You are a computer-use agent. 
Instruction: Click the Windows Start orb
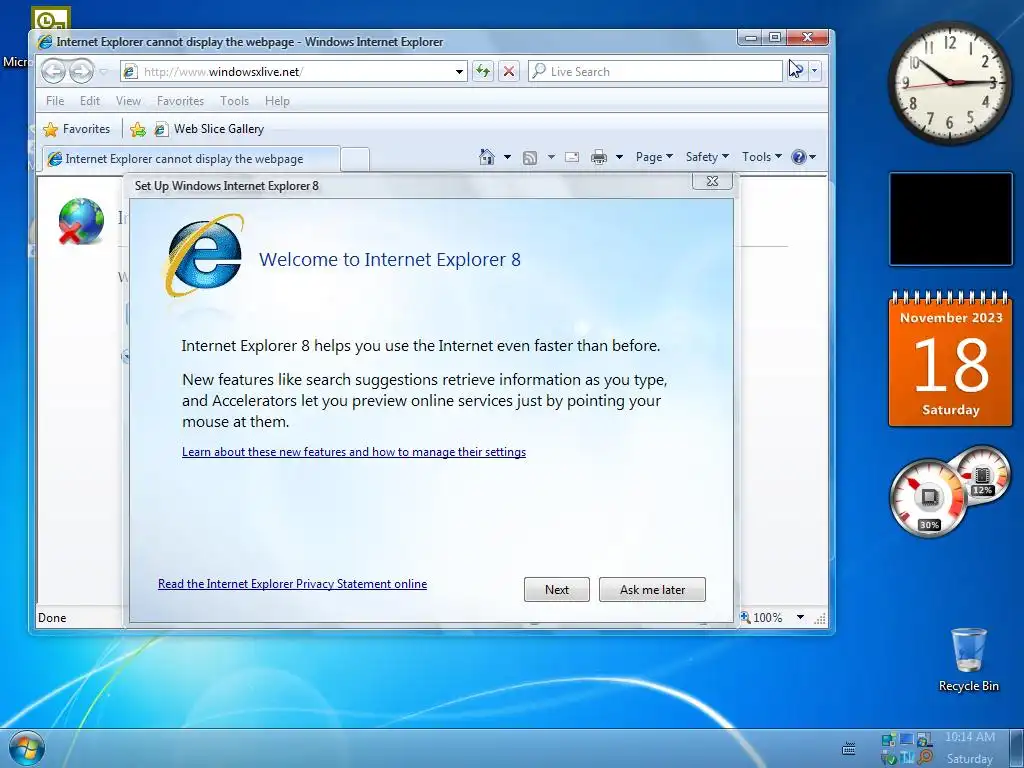click(27, 748)
